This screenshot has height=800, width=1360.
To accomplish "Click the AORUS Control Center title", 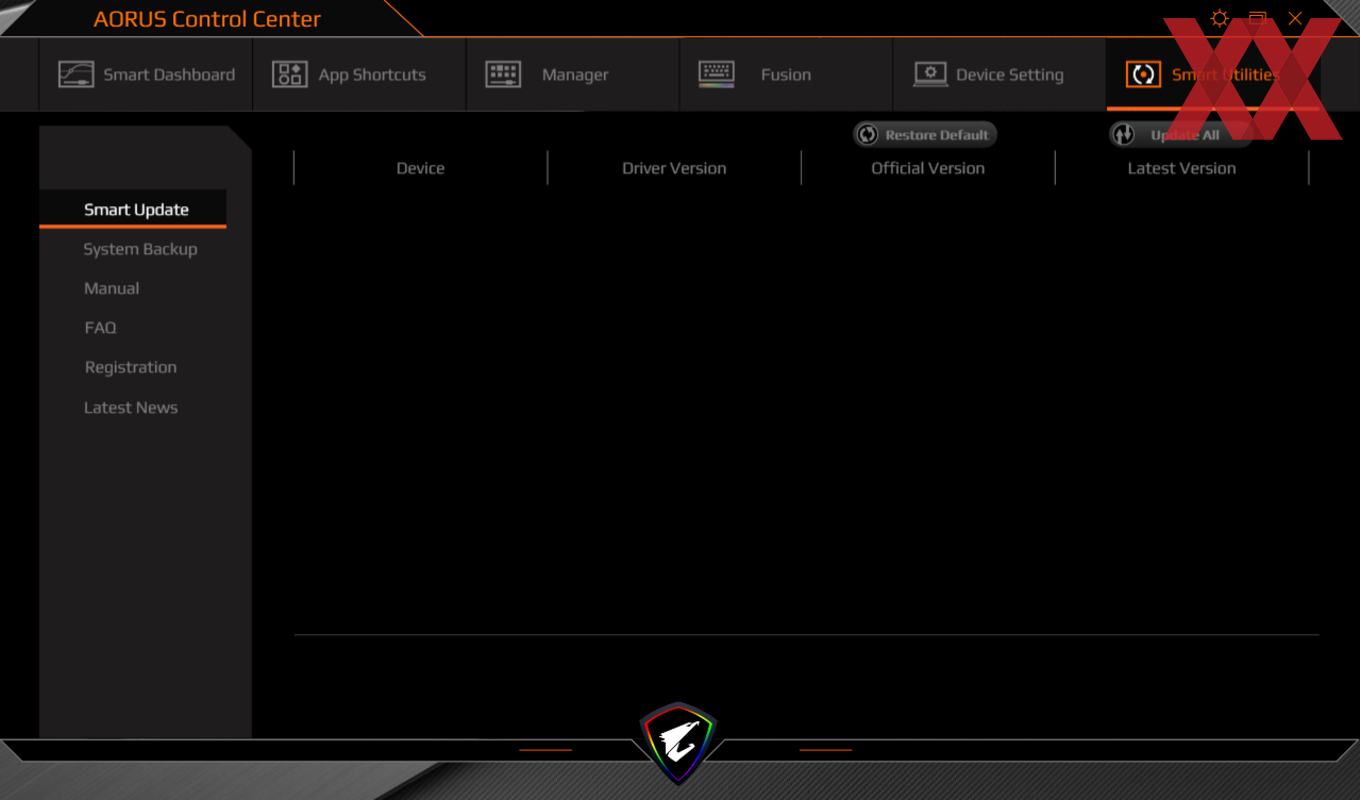I will click(207, 19).
